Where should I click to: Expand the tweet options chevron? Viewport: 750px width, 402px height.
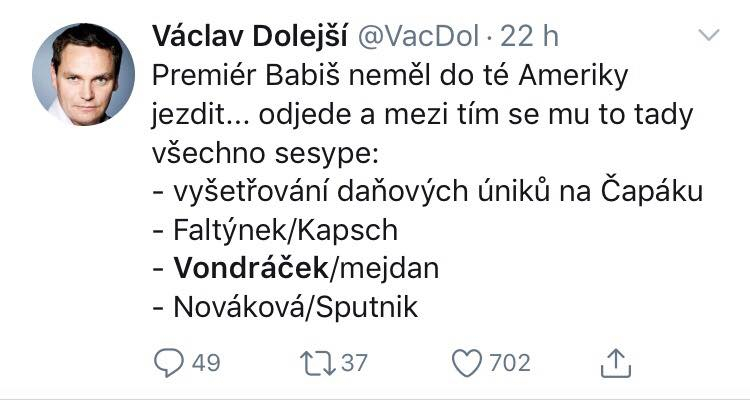(x=708, y=35)
